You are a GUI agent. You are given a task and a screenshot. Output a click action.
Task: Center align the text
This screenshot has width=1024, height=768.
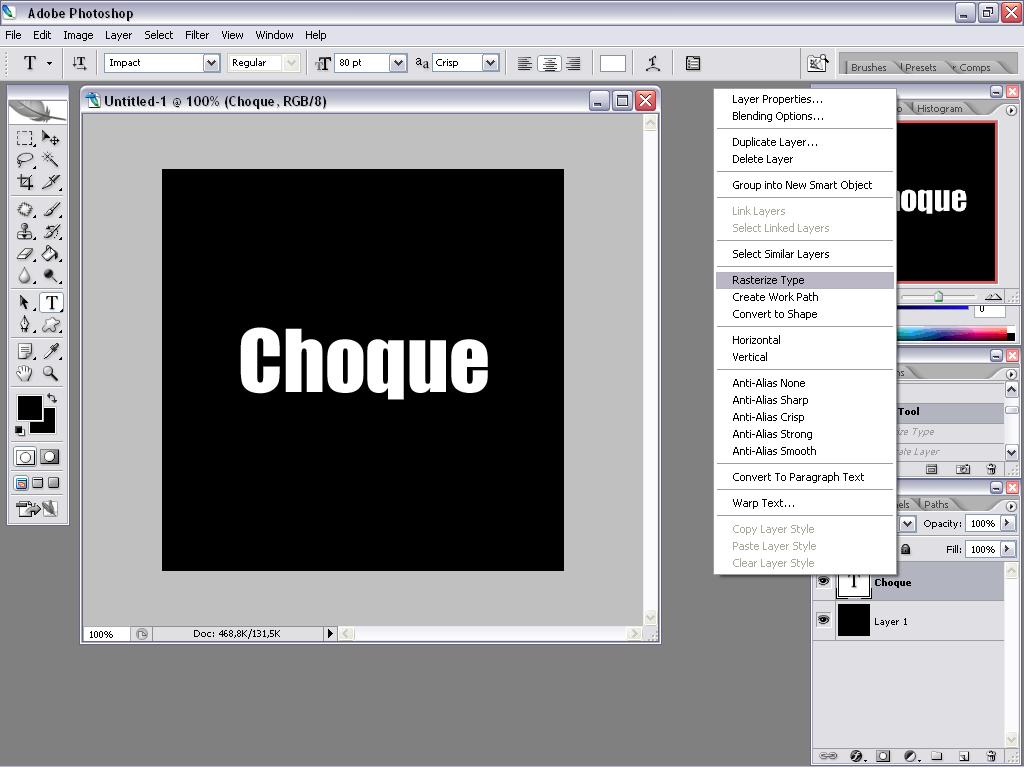549,63
